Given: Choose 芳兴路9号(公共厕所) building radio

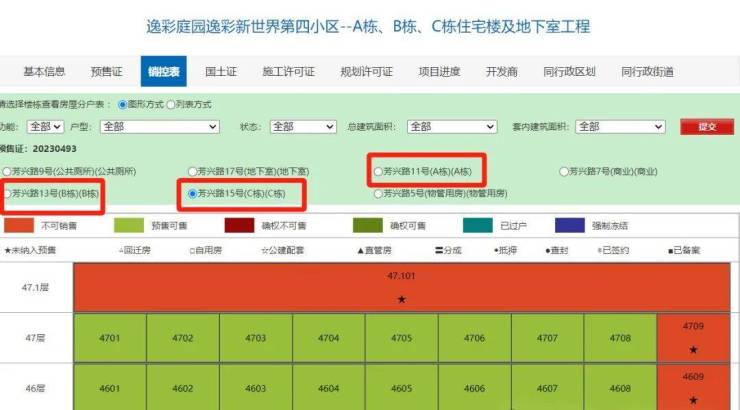Looking at the screenshot, I should [7, 171].
